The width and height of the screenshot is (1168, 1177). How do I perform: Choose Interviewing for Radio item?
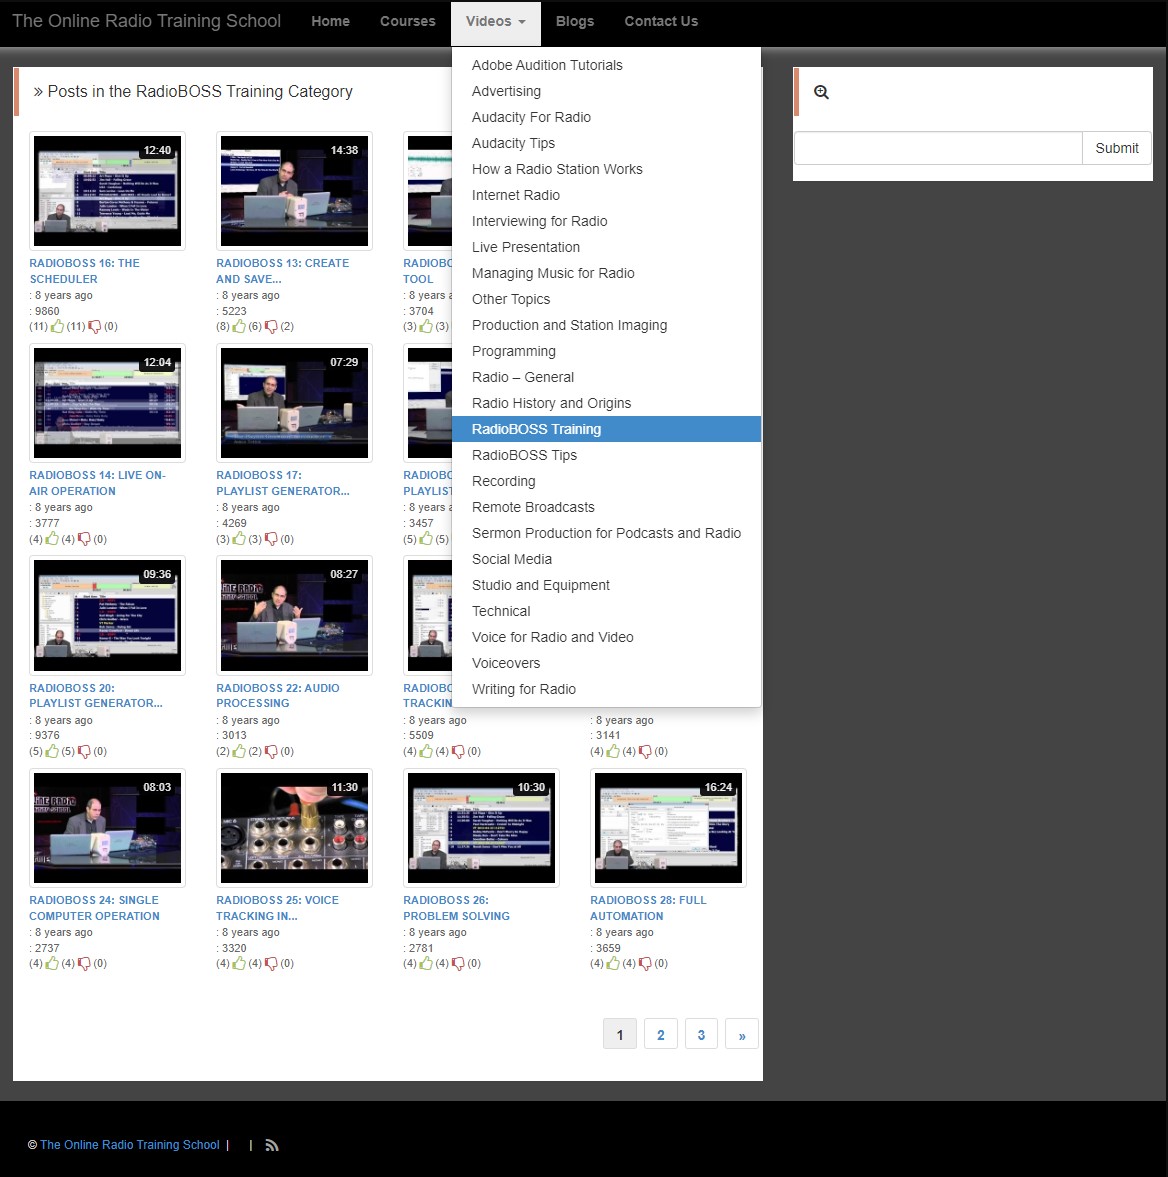(607, 221)
